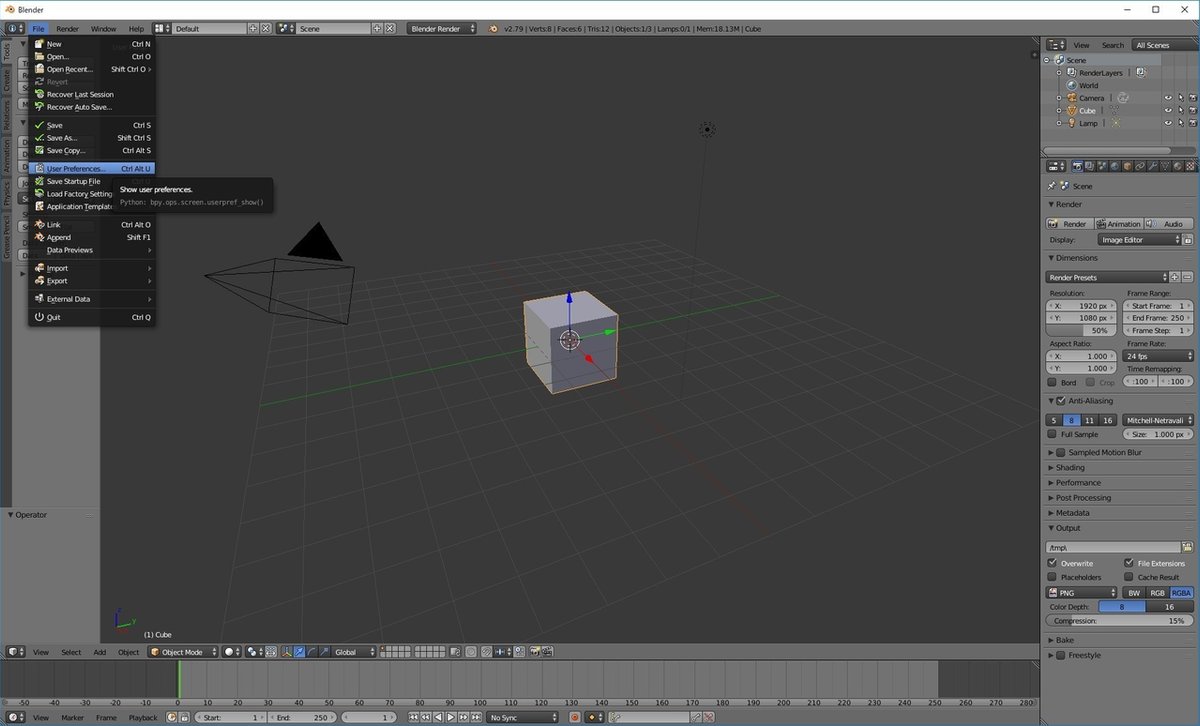Toggle the 3D manipulator widget icon
The width and height of the screenshot is (1200, 726).
[x=287, y=652]
